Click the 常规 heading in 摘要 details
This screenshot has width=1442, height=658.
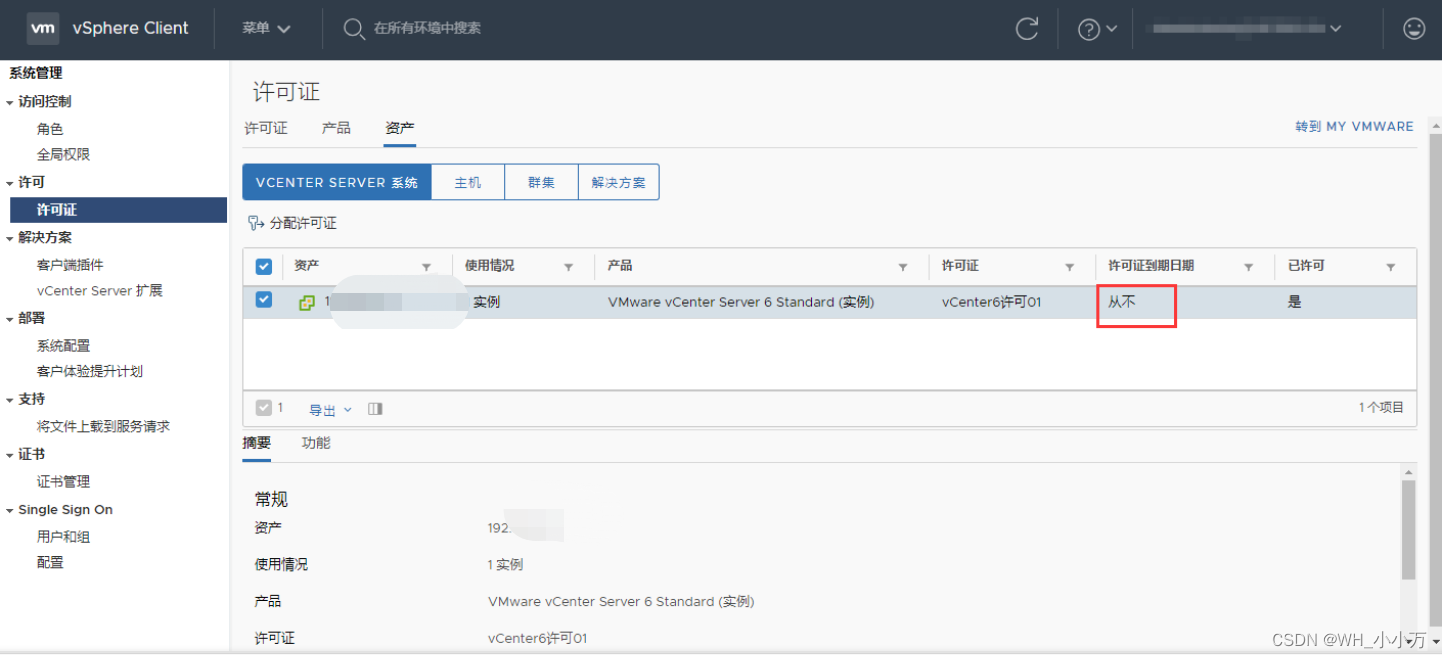pyautogui.click(x=271, y=499)
